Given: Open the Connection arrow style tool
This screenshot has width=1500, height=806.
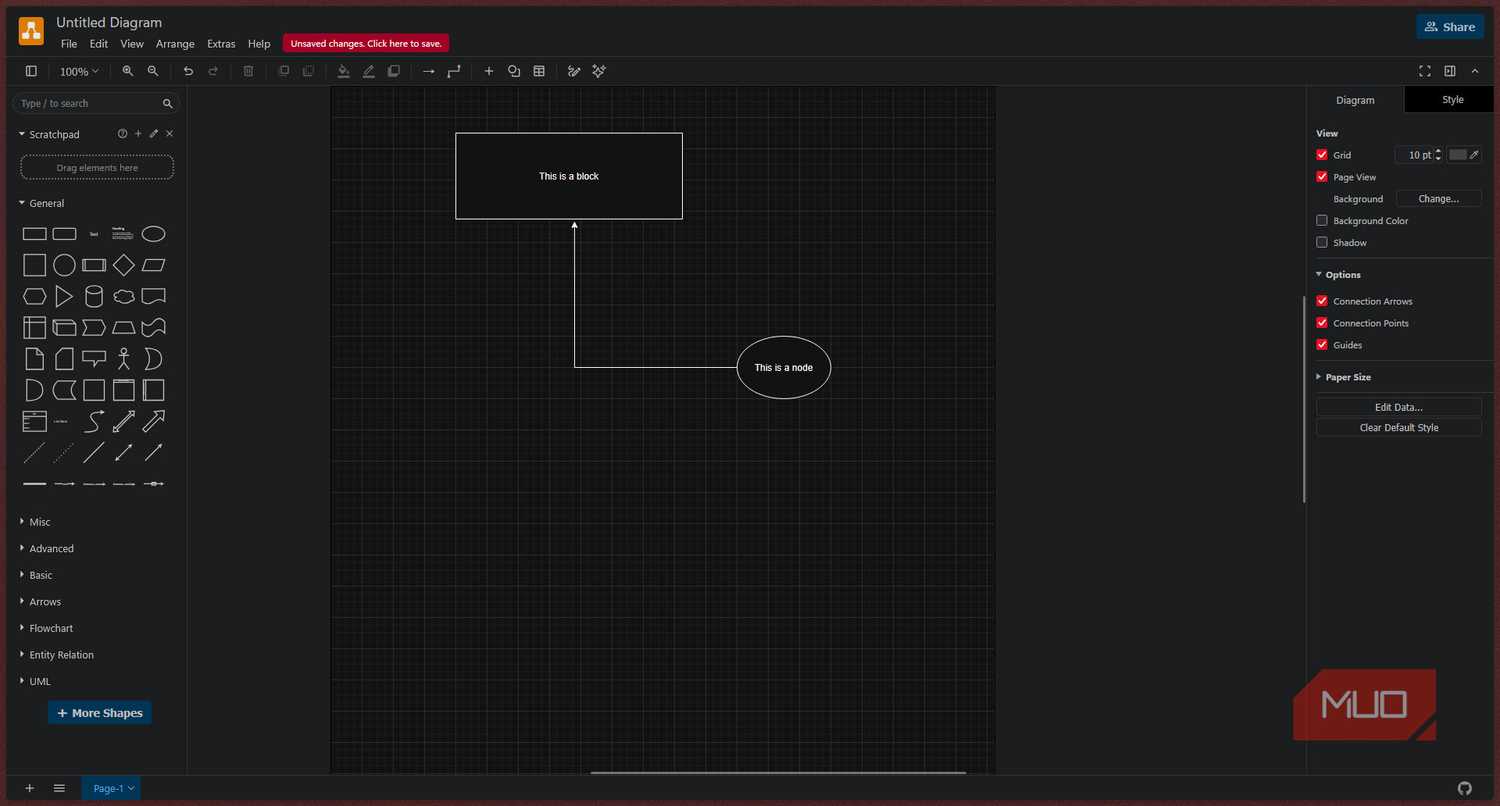Looking at the screenshot, I should (x=428, y=71).
